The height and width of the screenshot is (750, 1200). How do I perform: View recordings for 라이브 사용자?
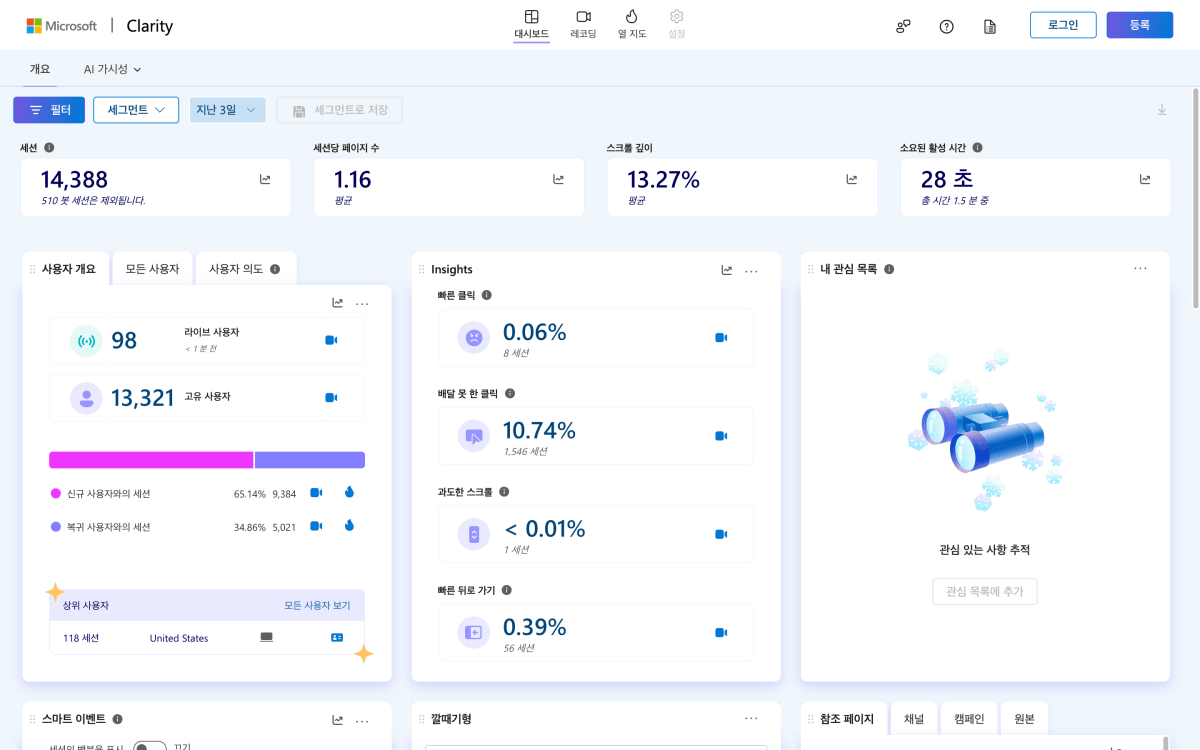click(331, 341)
